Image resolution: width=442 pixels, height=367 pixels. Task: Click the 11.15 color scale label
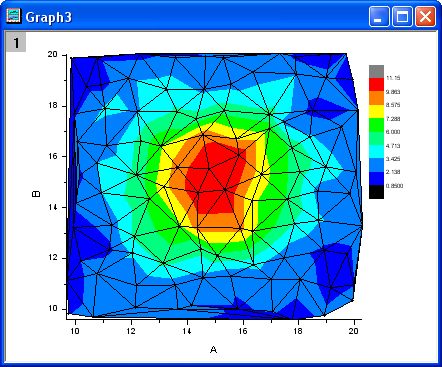point(393,78)
